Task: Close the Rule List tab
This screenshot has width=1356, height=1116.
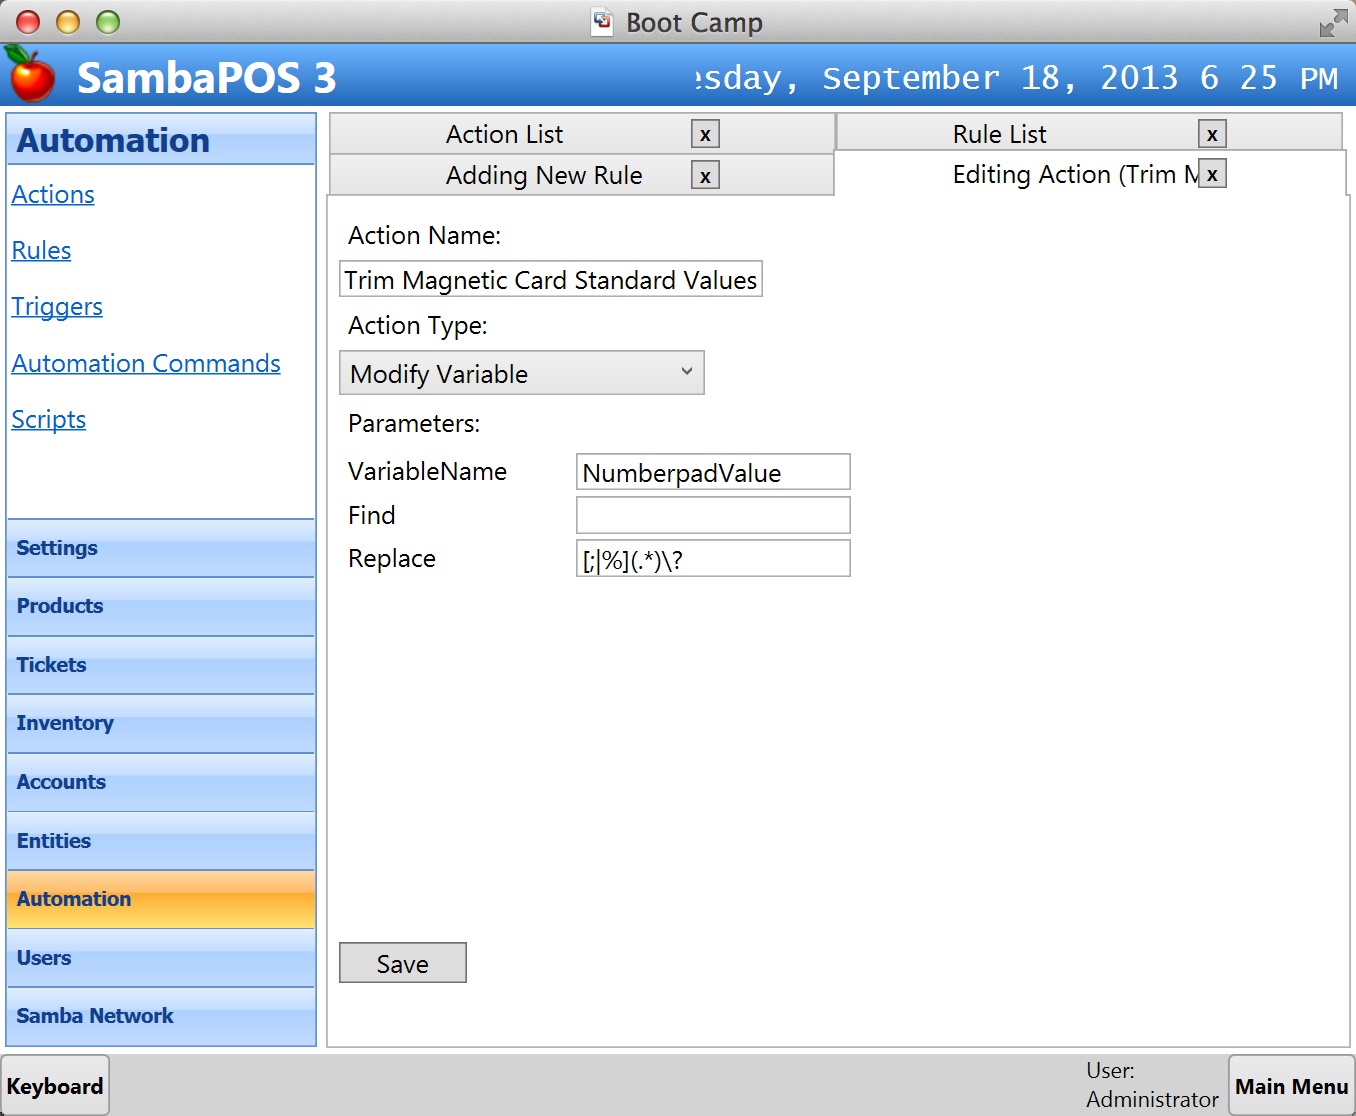Action: pyautogui.click(x=1212, y=135)
